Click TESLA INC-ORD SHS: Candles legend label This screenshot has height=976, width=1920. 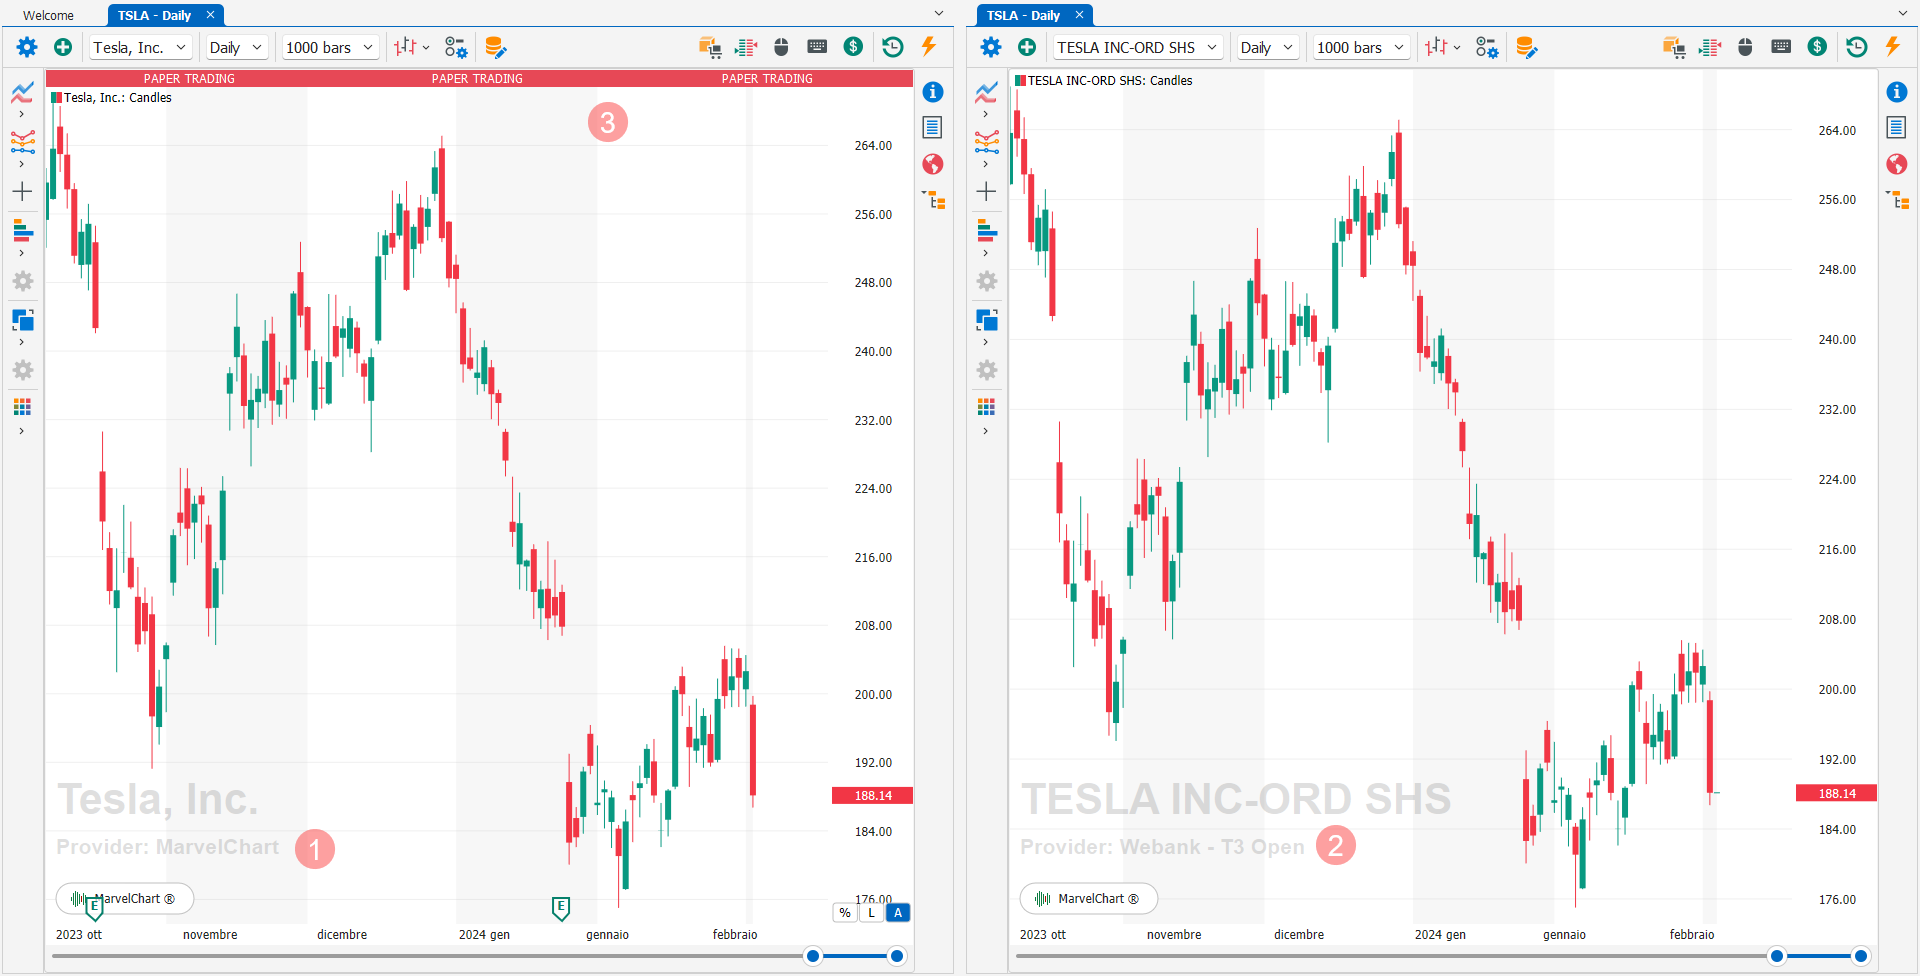click(1110, 81)
